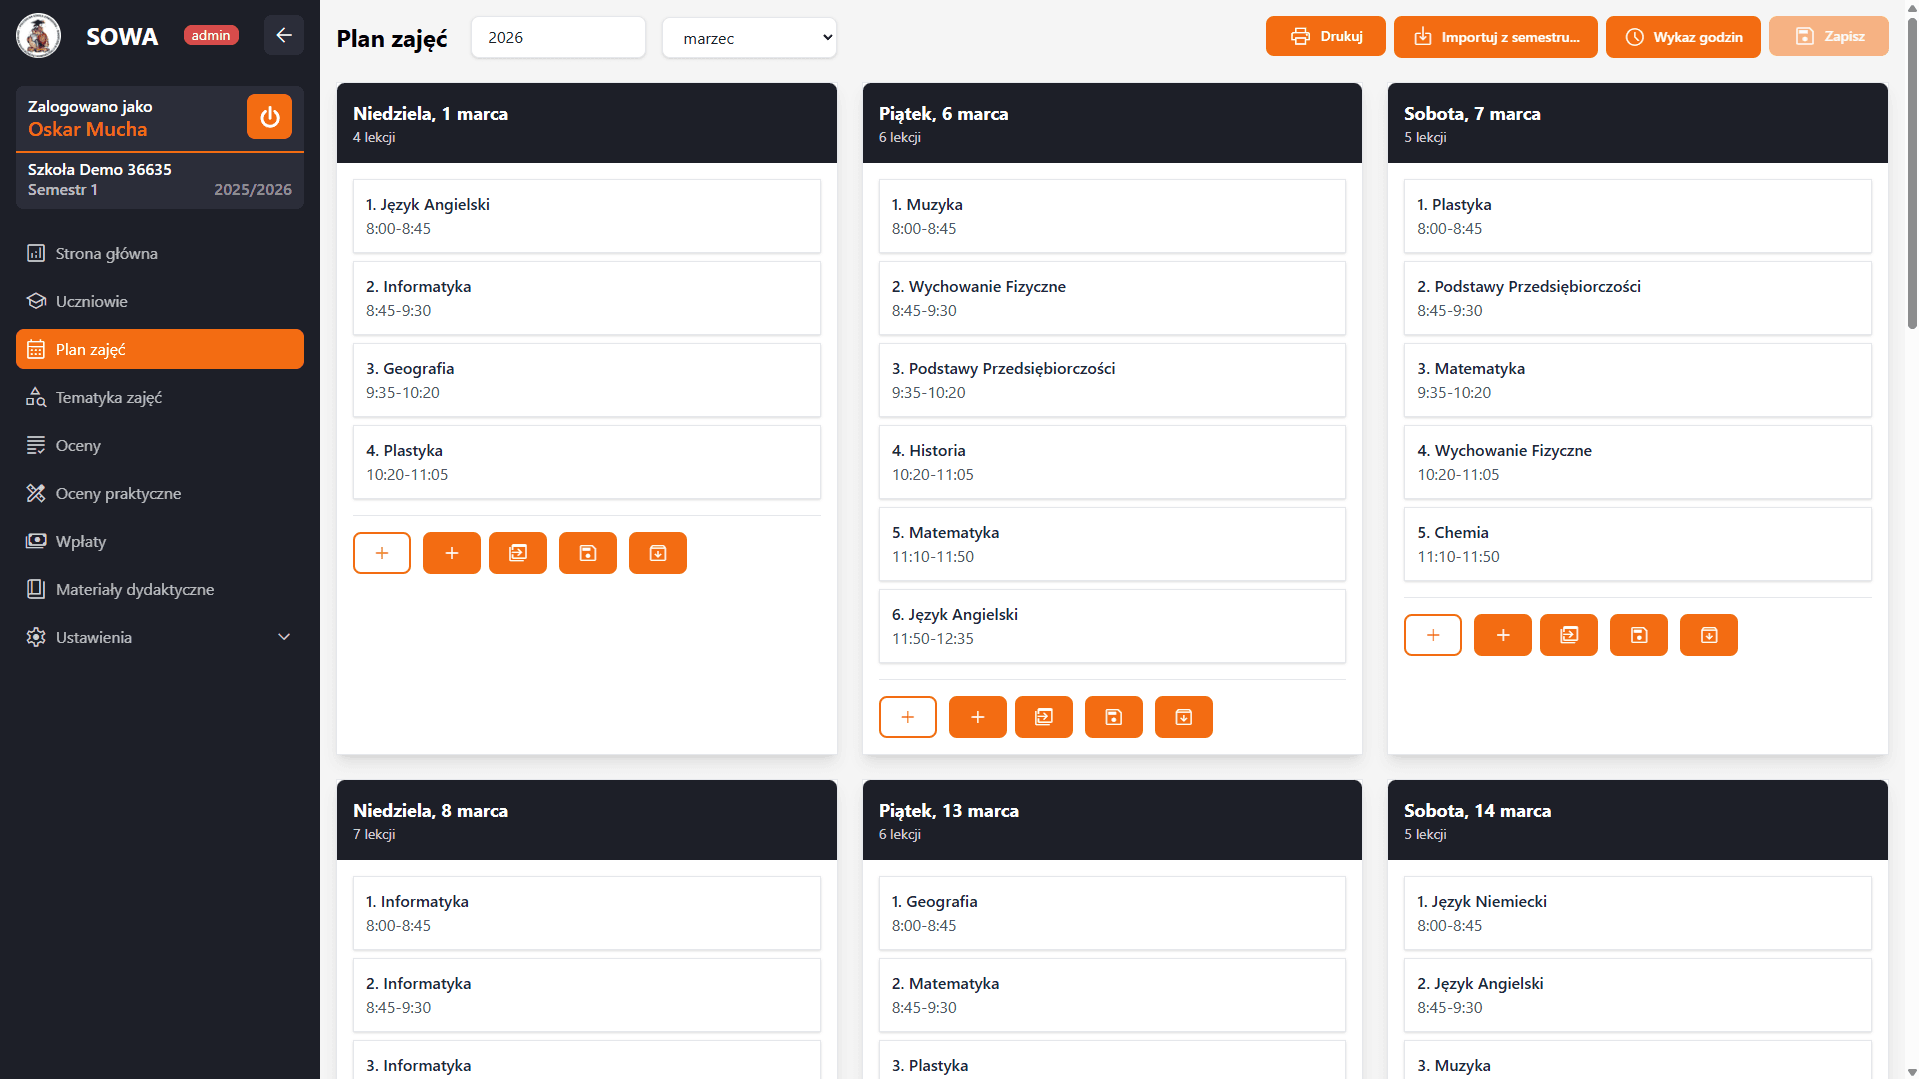
Task: Click the copy-schedule icon under Sobota 7 marca
Action: point(1568,634)
